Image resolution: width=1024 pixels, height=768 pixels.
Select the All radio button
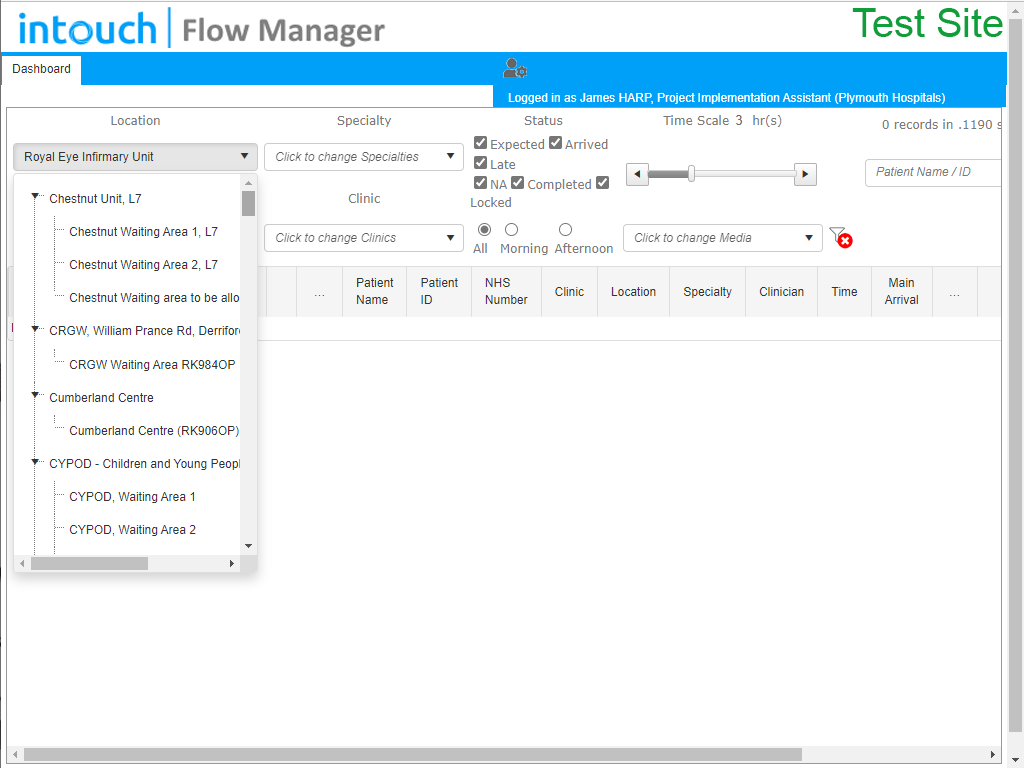tap(485, 229)
